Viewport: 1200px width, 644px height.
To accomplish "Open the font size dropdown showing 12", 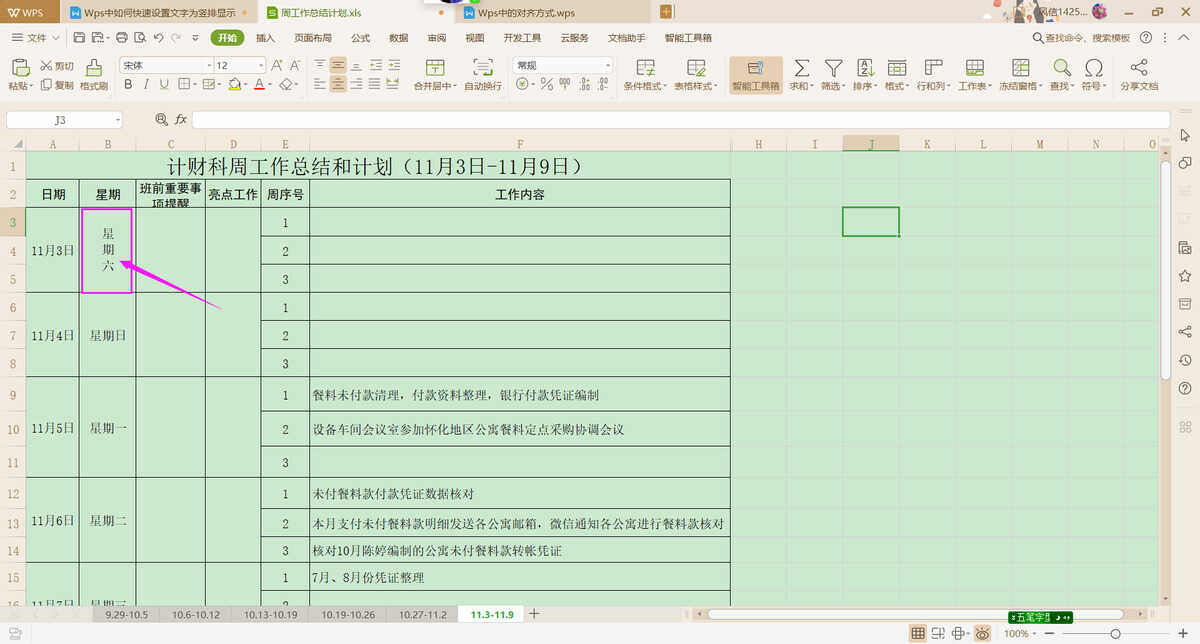I will pos(261,65).
